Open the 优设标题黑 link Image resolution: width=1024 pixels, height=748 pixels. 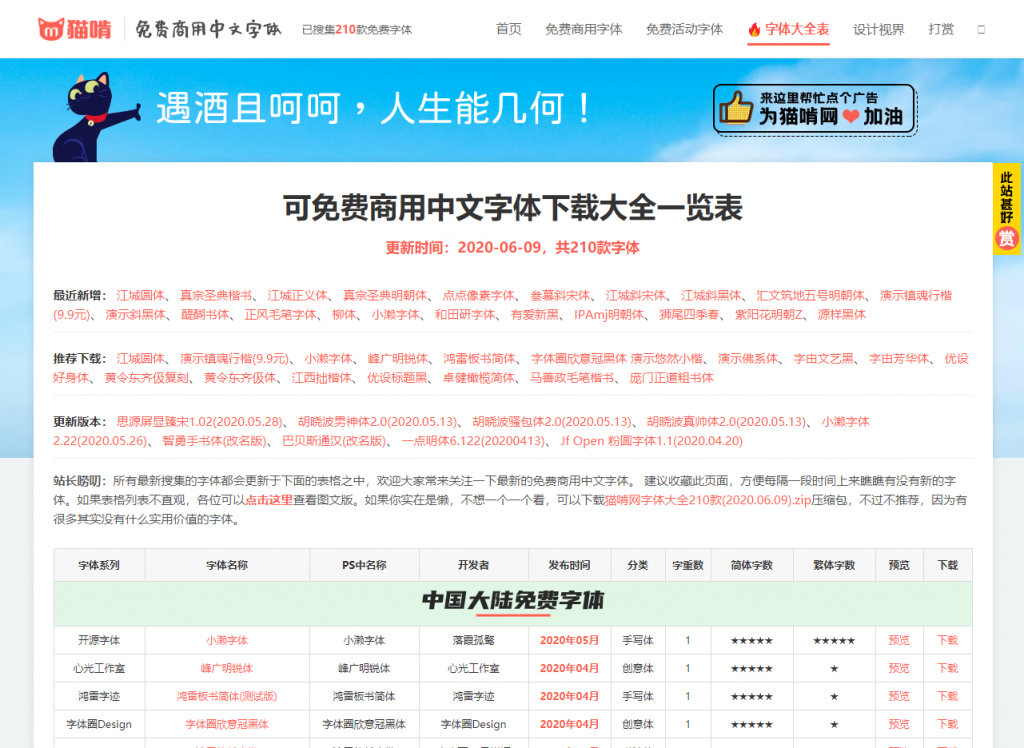pyautogui.click(x=397, y=378)
